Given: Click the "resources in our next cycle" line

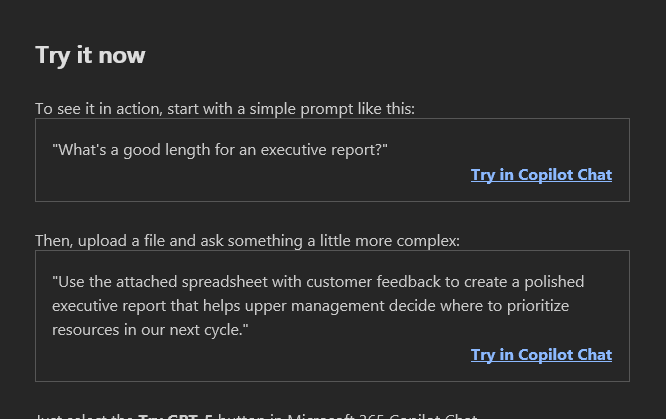Looking at the screenshot, I should 150,330.
